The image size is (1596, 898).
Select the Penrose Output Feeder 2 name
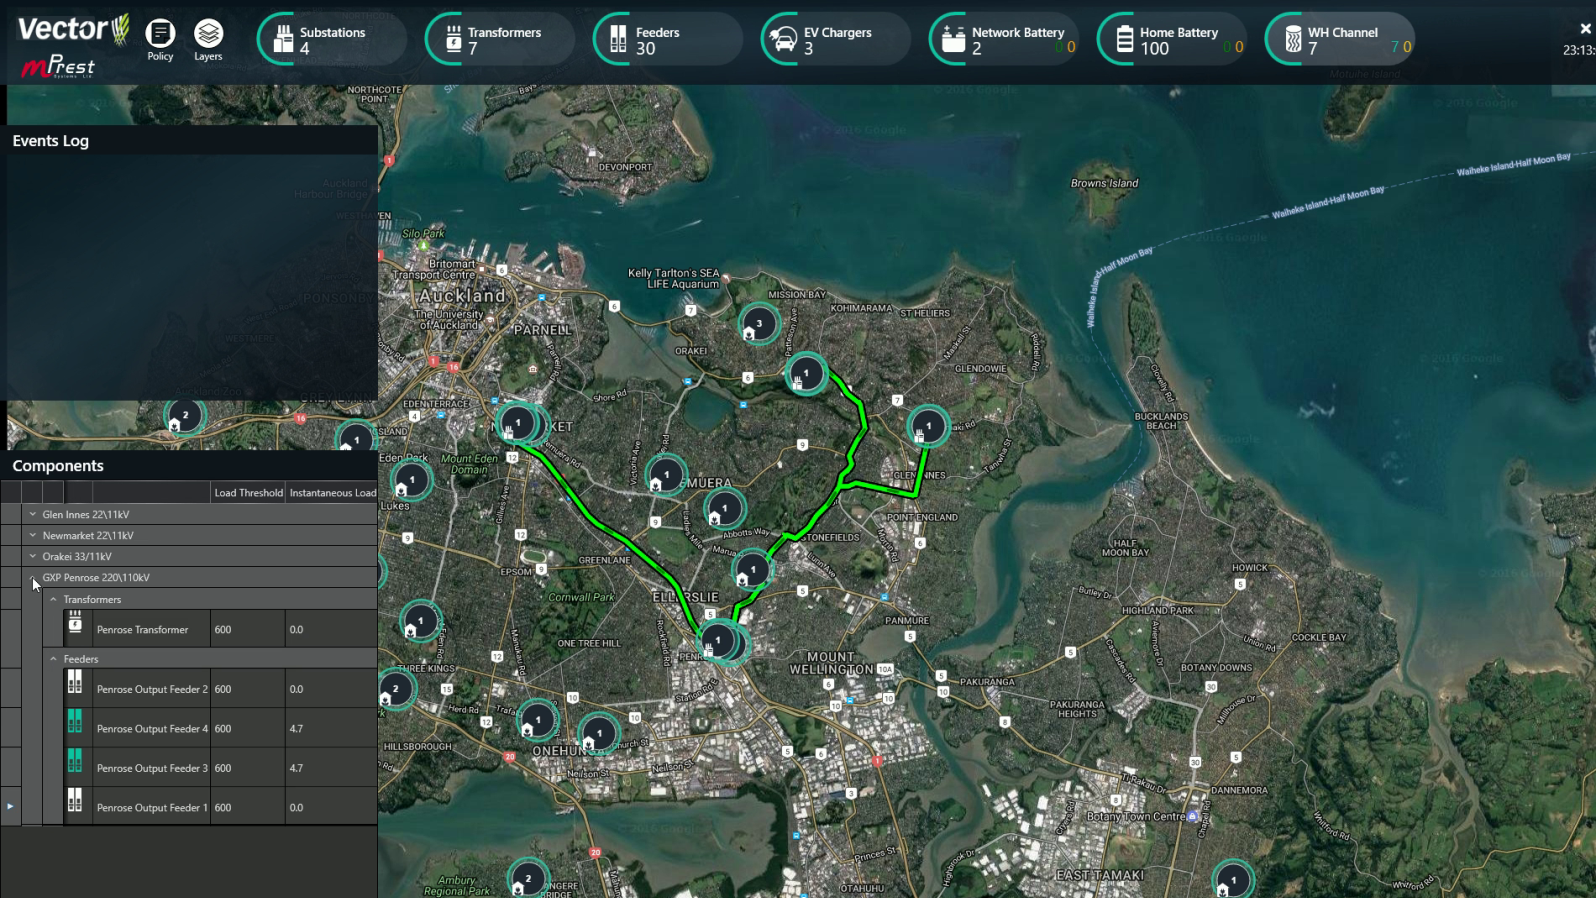pos(152,689)
